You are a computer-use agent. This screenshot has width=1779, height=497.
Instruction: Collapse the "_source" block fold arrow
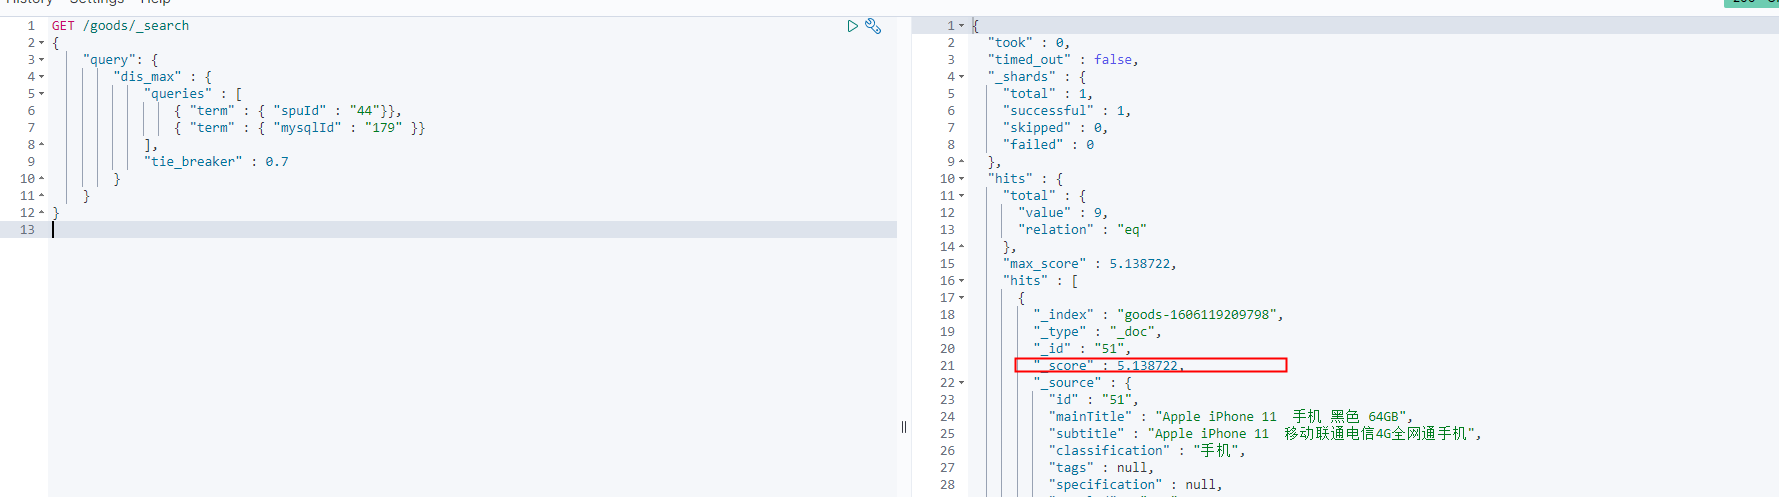tap(962, 383)
